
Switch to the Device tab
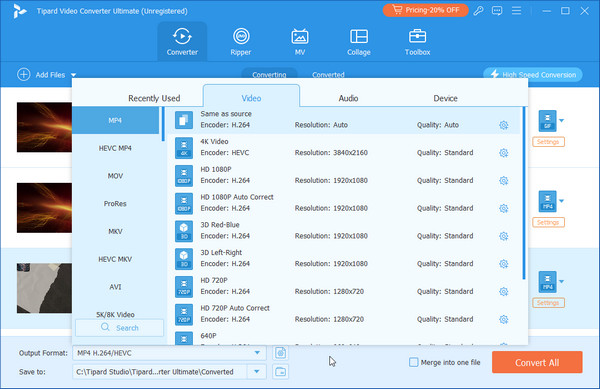click(x=445, y=98)
